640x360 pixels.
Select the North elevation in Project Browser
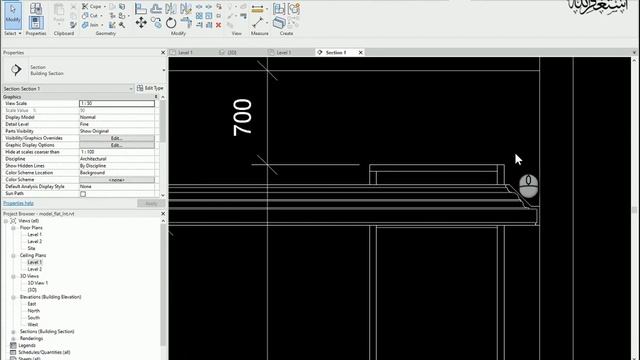tap(33, 311)
